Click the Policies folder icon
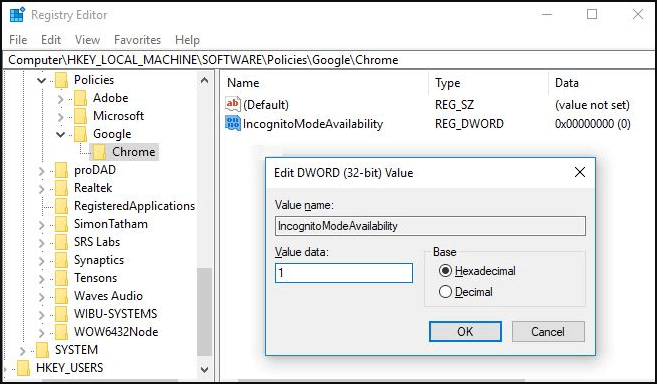657x384 pixels. (x=62, y=80)
